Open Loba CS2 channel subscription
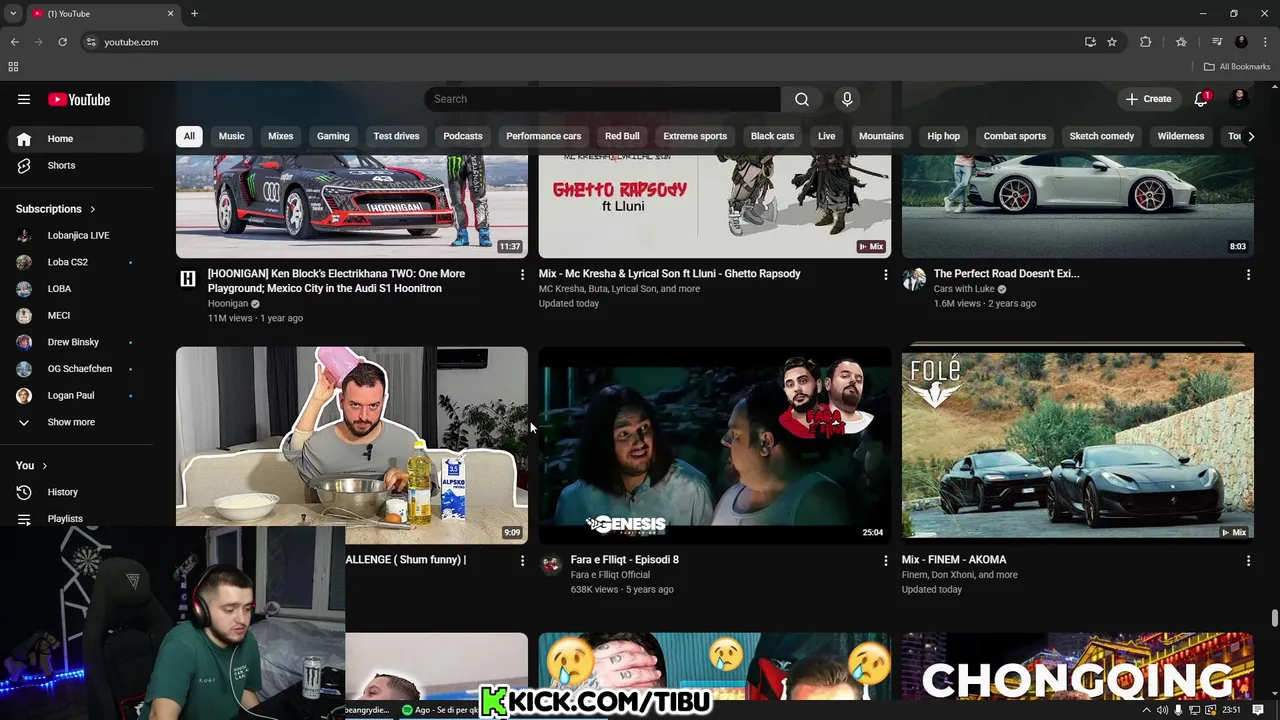This screenshot has width=1280, height=720. point(76,262)
